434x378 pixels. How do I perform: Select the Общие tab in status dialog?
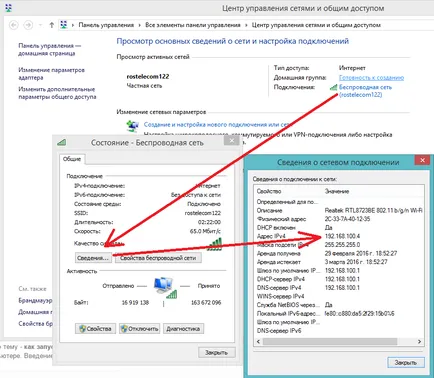72,159
